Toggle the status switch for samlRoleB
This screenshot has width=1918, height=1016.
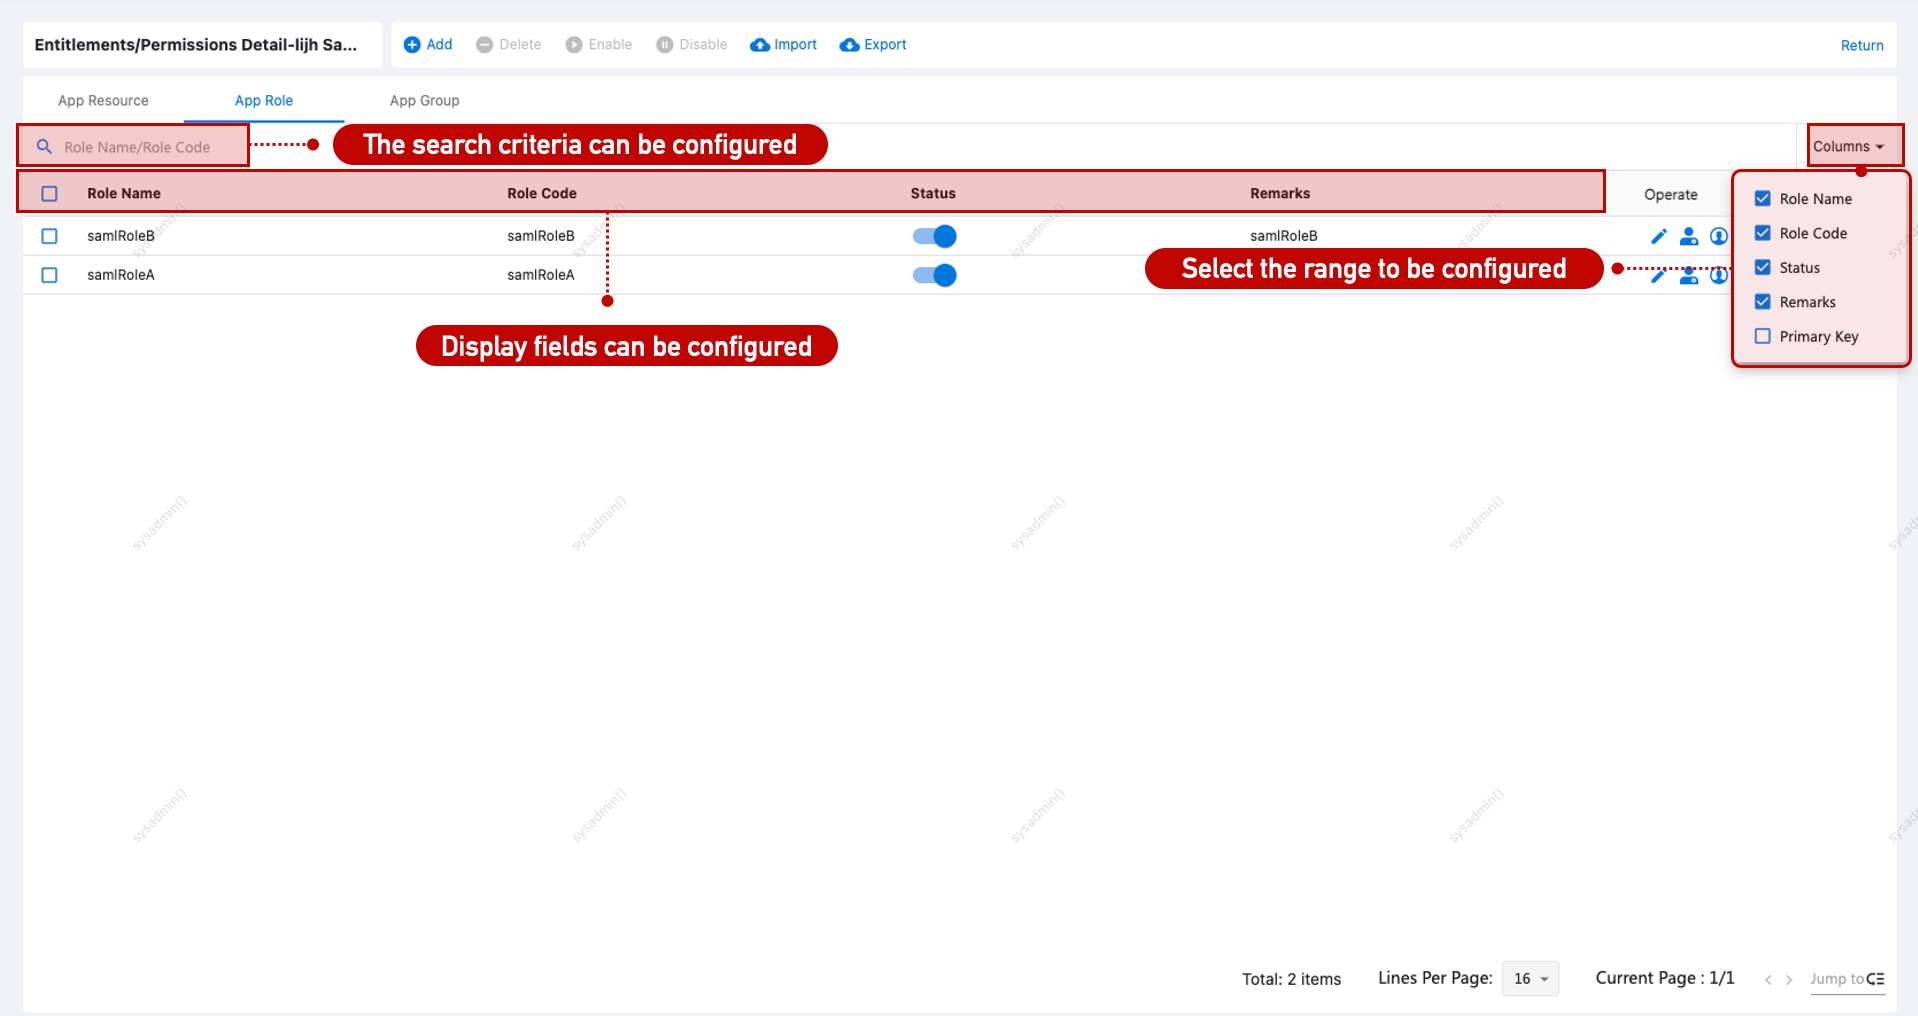click(x=934, y=236)
